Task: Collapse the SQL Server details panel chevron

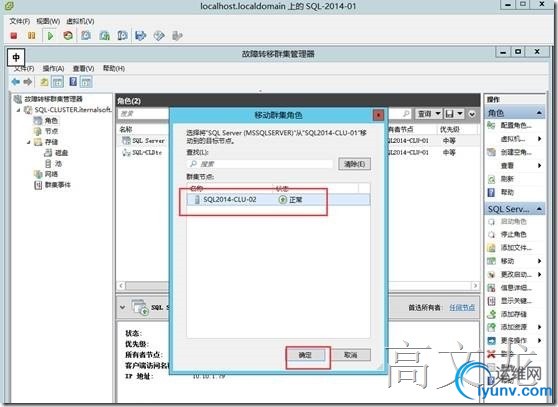Action: [x=123, y=307]
